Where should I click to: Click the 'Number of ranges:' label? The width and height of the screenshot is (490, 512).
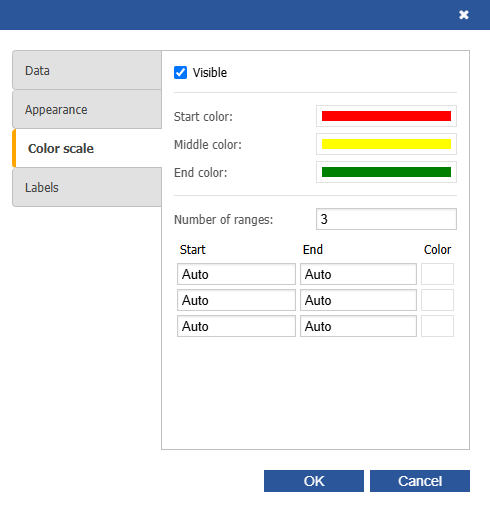tap(224, 220)
